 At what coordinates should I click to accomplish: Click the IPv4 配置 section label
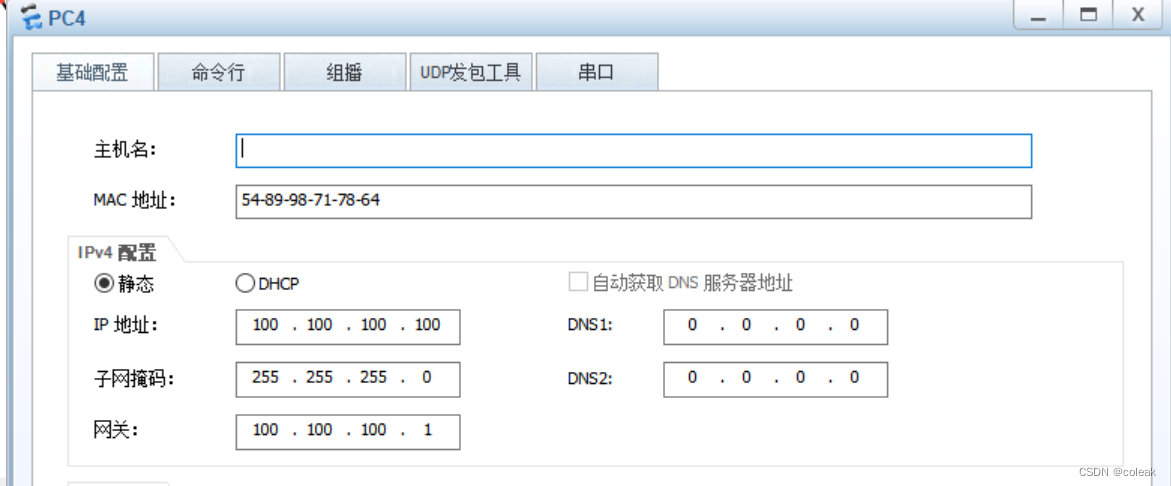(117, 252)
